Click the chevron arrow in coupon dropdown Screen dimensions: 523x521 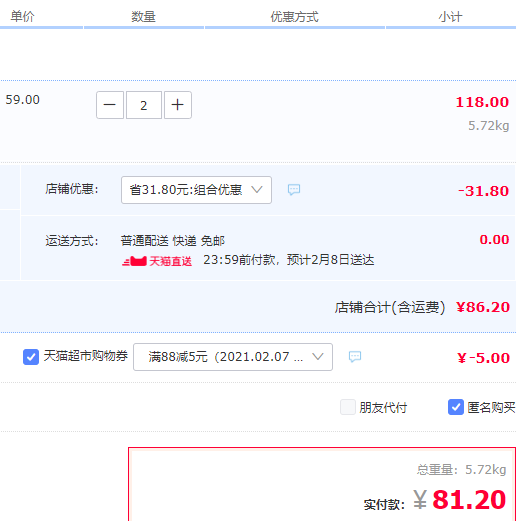[318, 357]
